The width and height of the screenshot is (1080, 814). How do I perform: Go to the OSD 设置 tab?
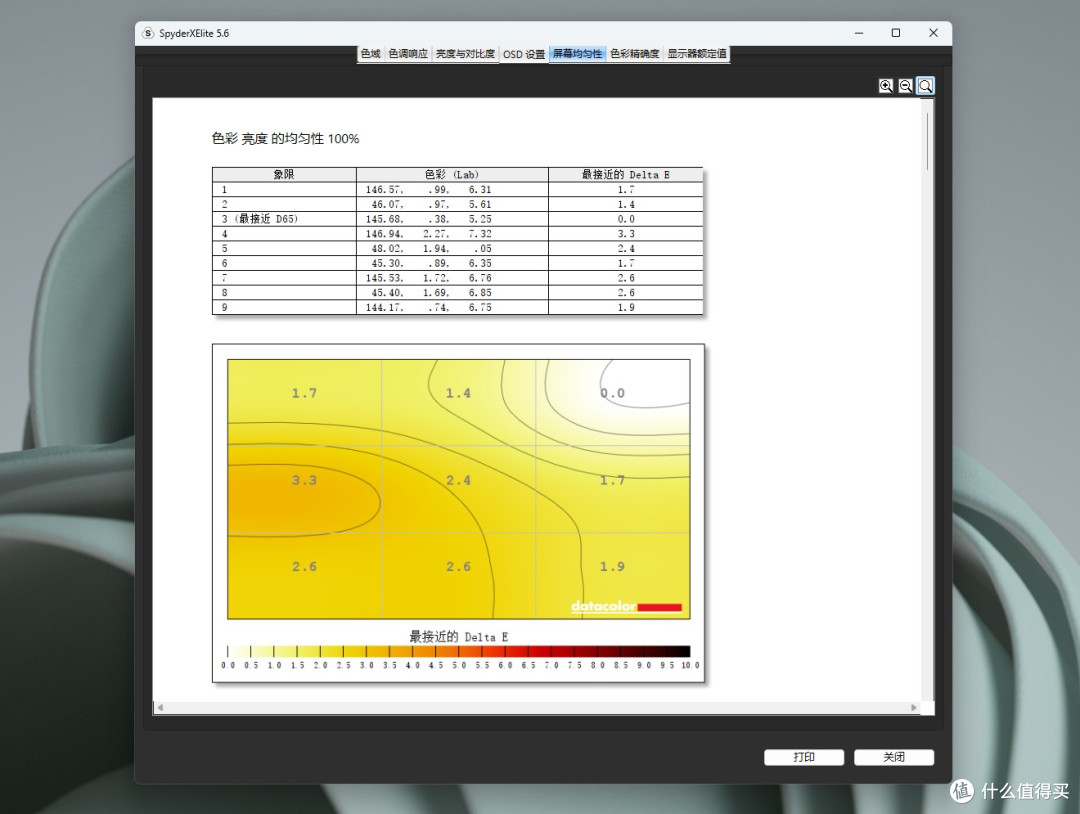pos(523,54)
